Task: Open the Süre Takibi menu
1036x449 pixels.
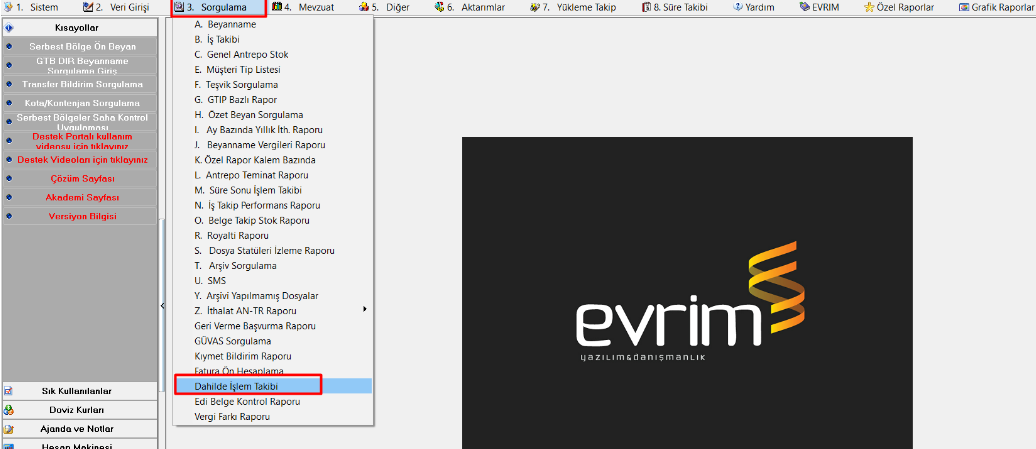Action: click(x=676, y=7)
